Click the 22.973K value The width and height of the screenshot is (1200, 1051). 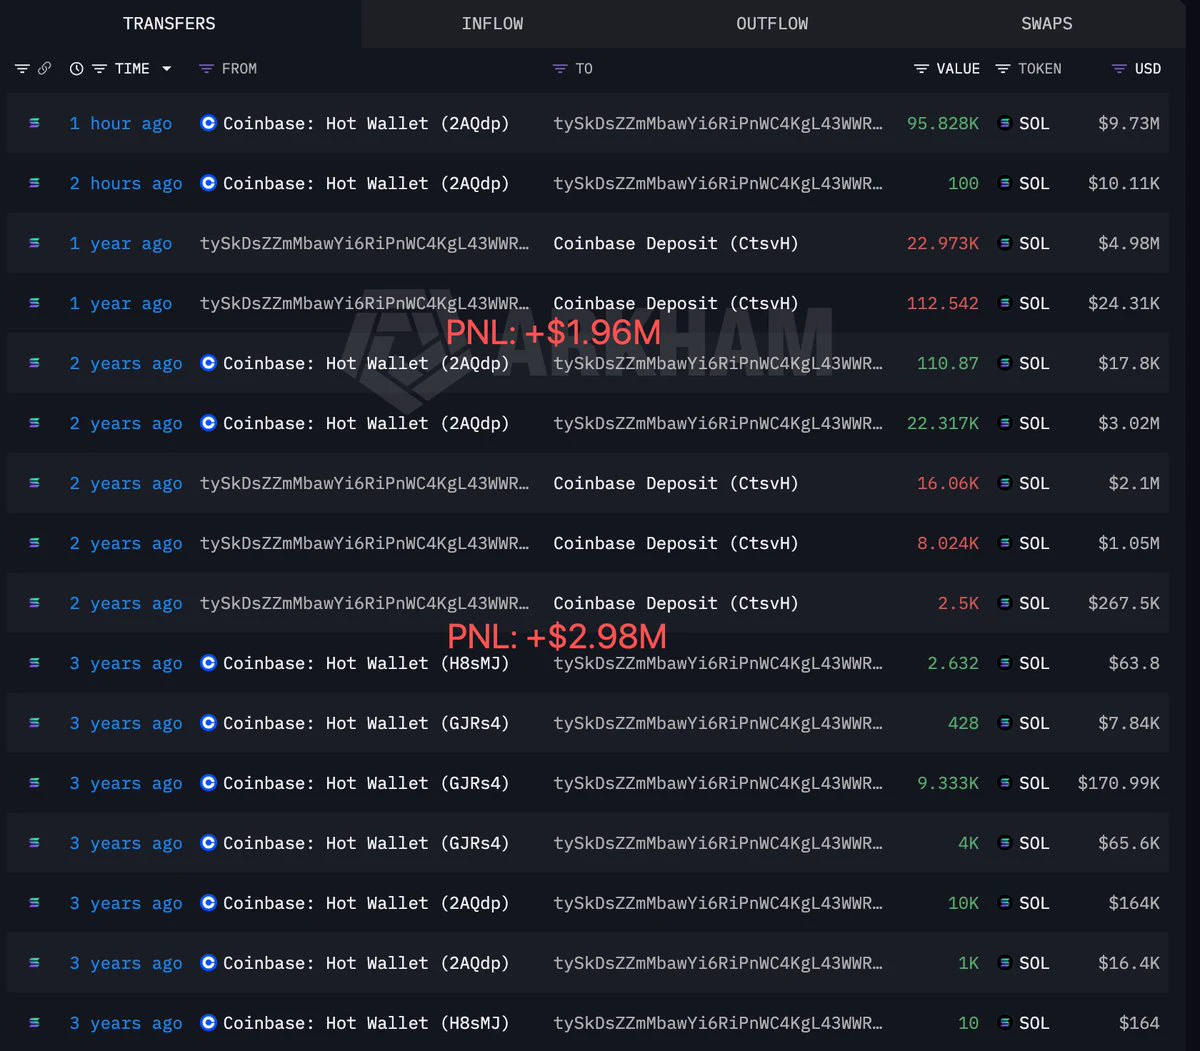click(943, 243)
